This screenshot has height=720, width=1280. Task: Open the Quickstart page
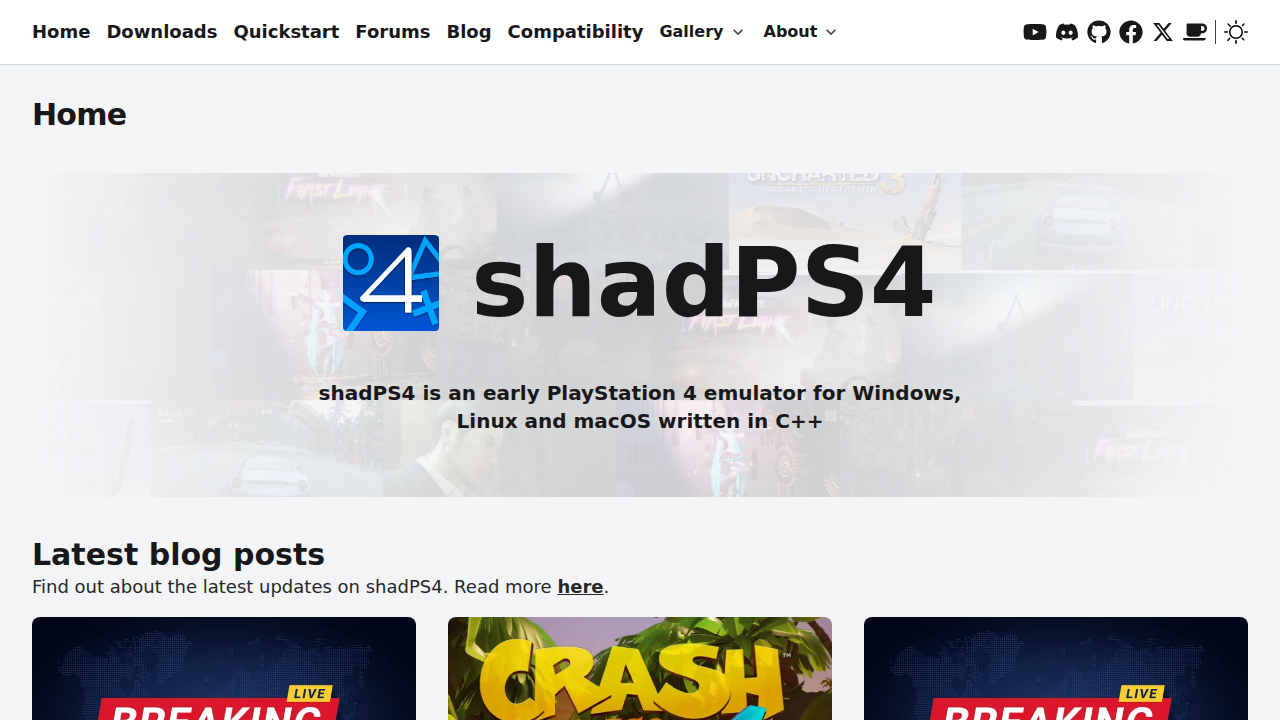(286, 32)
